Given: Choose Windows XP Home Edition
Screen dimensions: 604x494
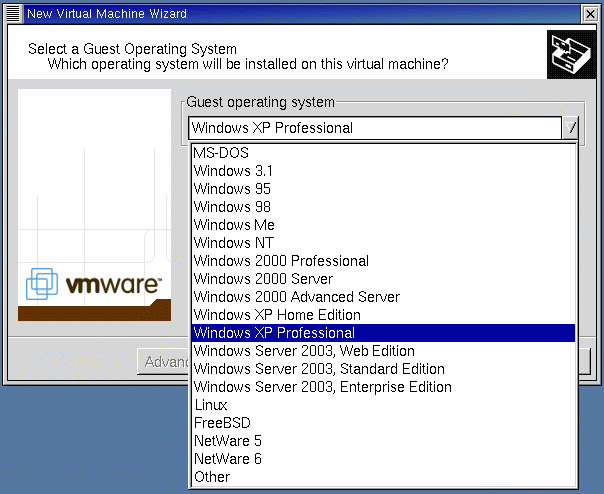Looking at the screenshot, I should point(383,315).
